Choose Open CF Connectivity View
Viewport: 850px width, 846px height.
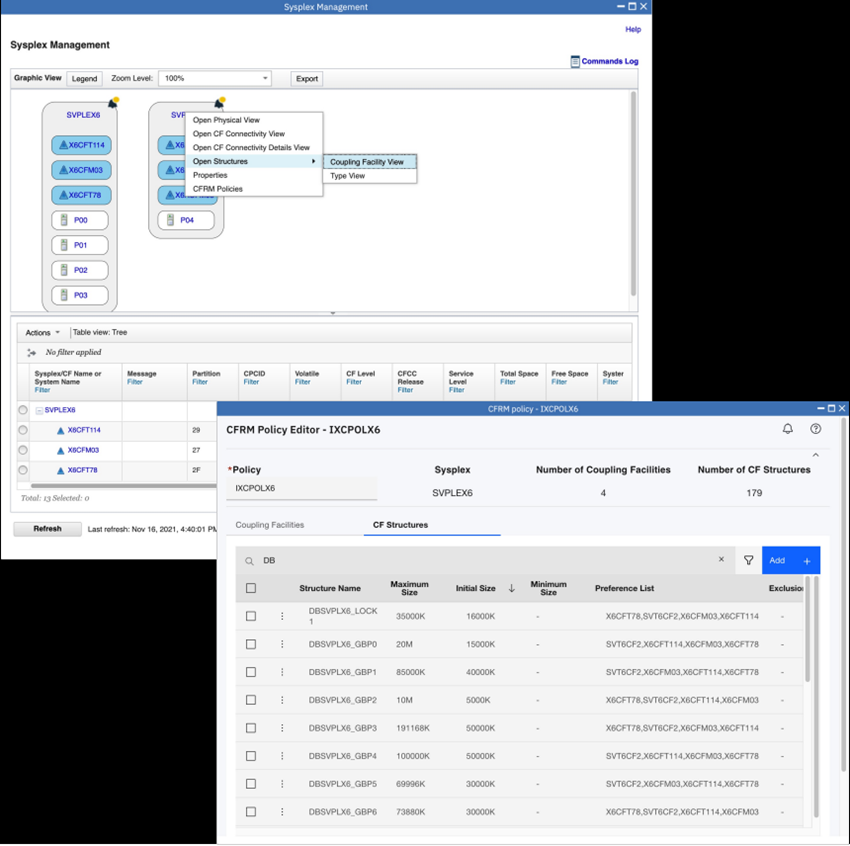[x=239, y=133]
